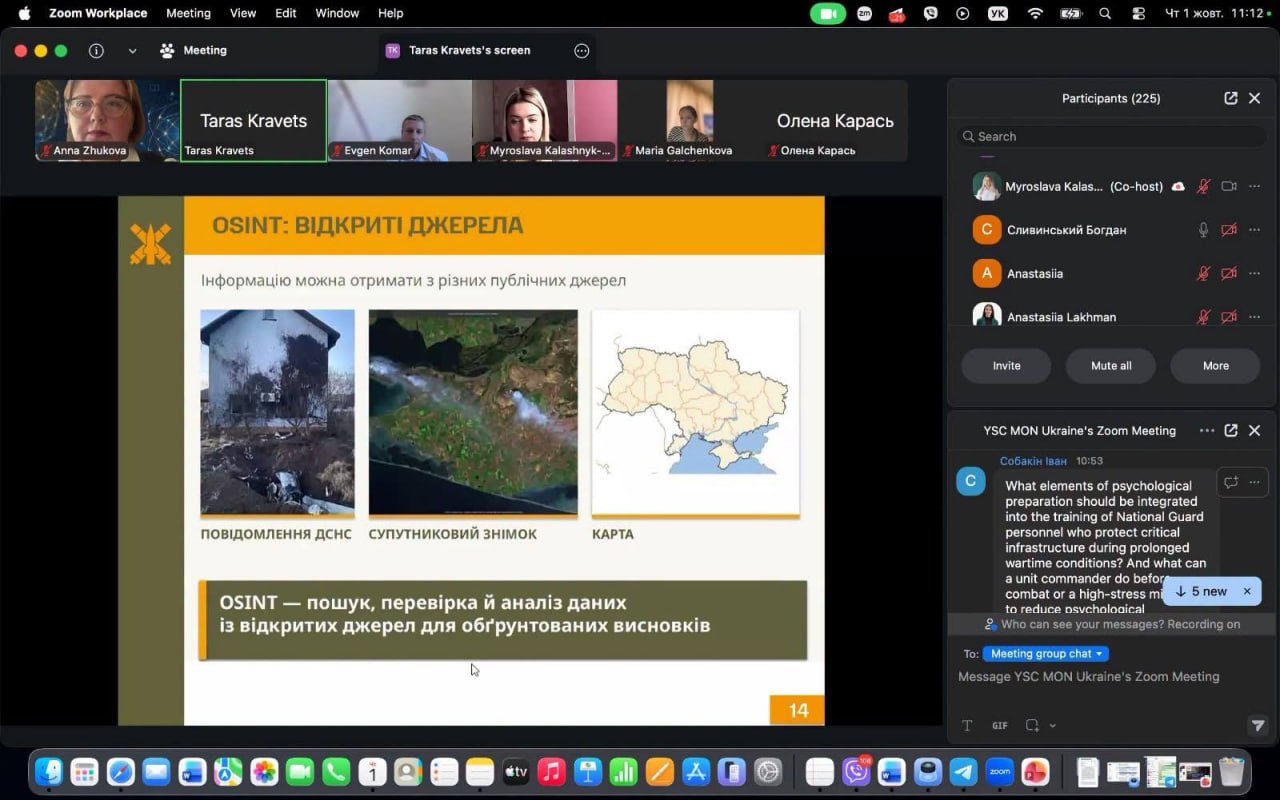Open the Meeting menu in the menu bar

[x=188, y=13]
